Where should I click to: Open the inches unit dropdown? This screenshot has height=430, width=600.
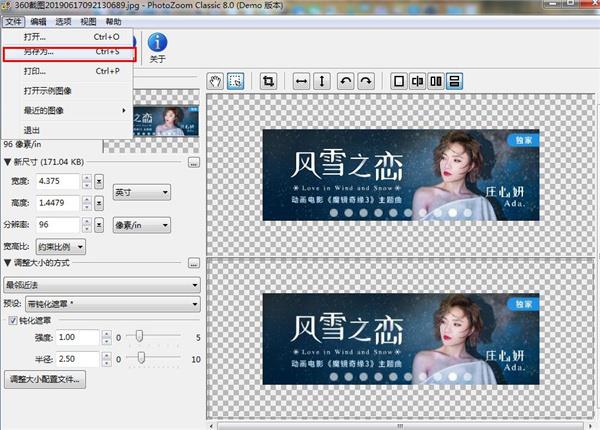[x=142, y=192]
